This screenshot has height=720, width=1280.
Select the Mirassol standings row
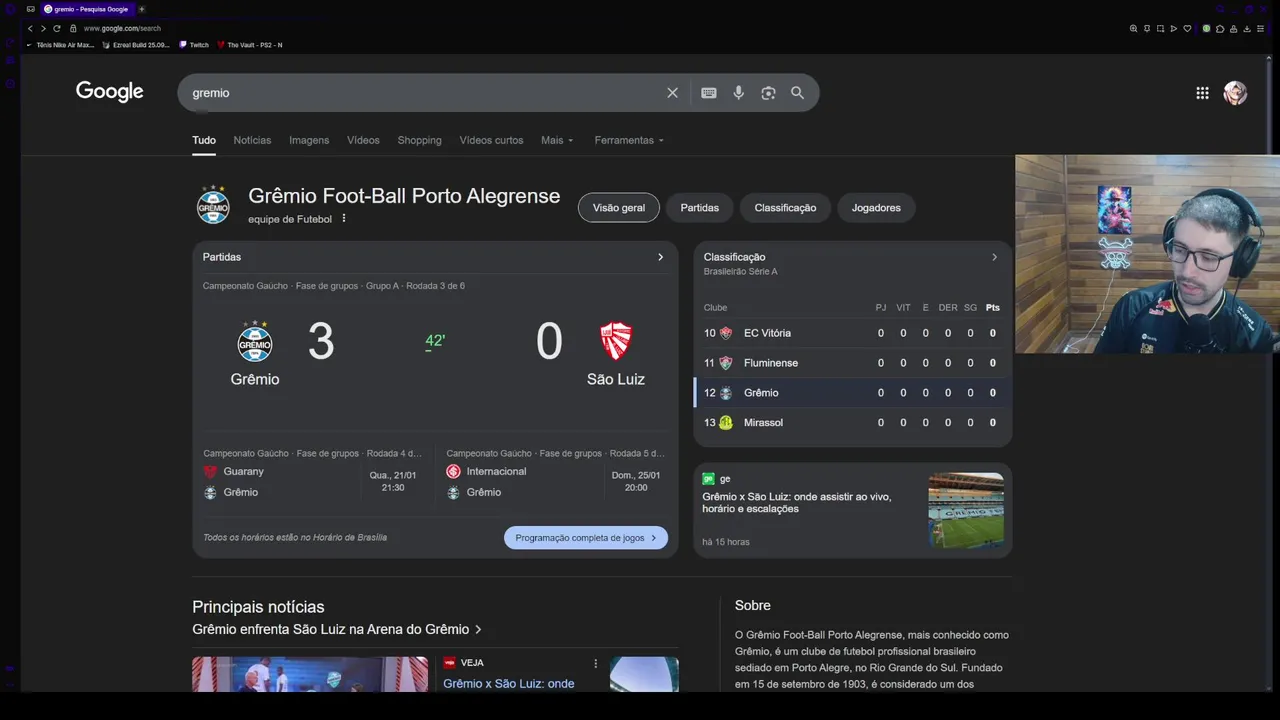coord(853,423)
